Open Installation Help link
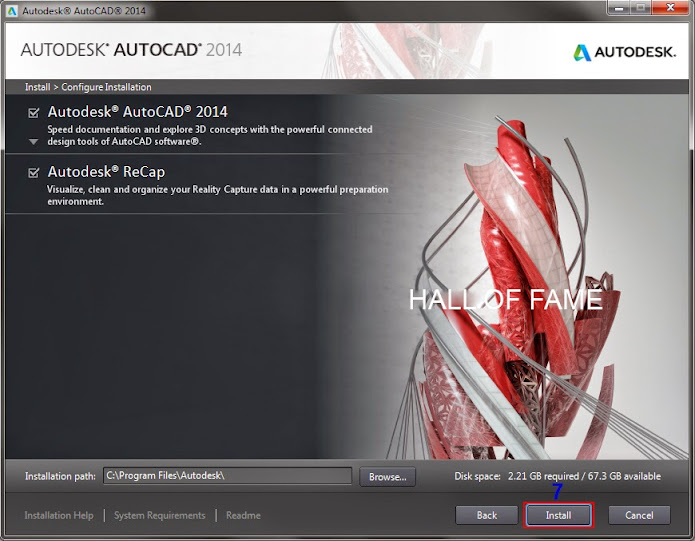 [59, 515]
